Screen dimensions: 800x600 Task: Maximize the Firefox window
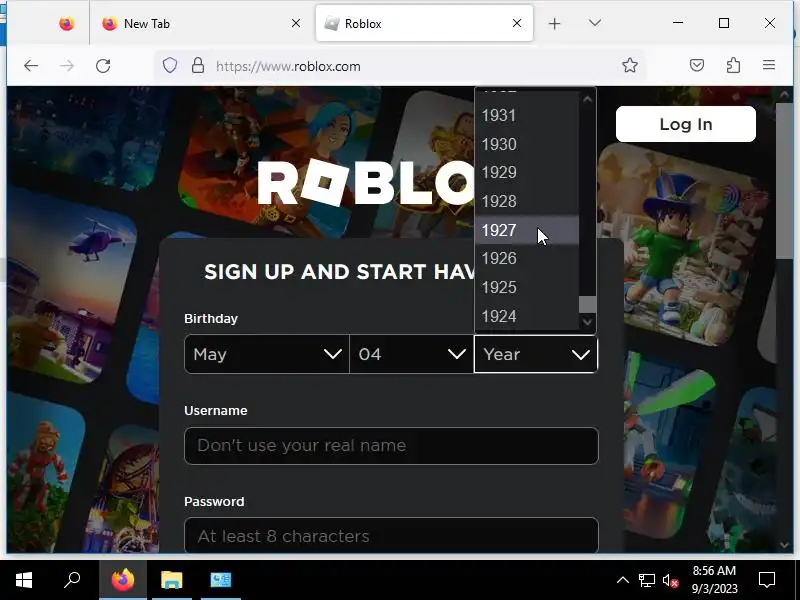(x=723, y=23)
